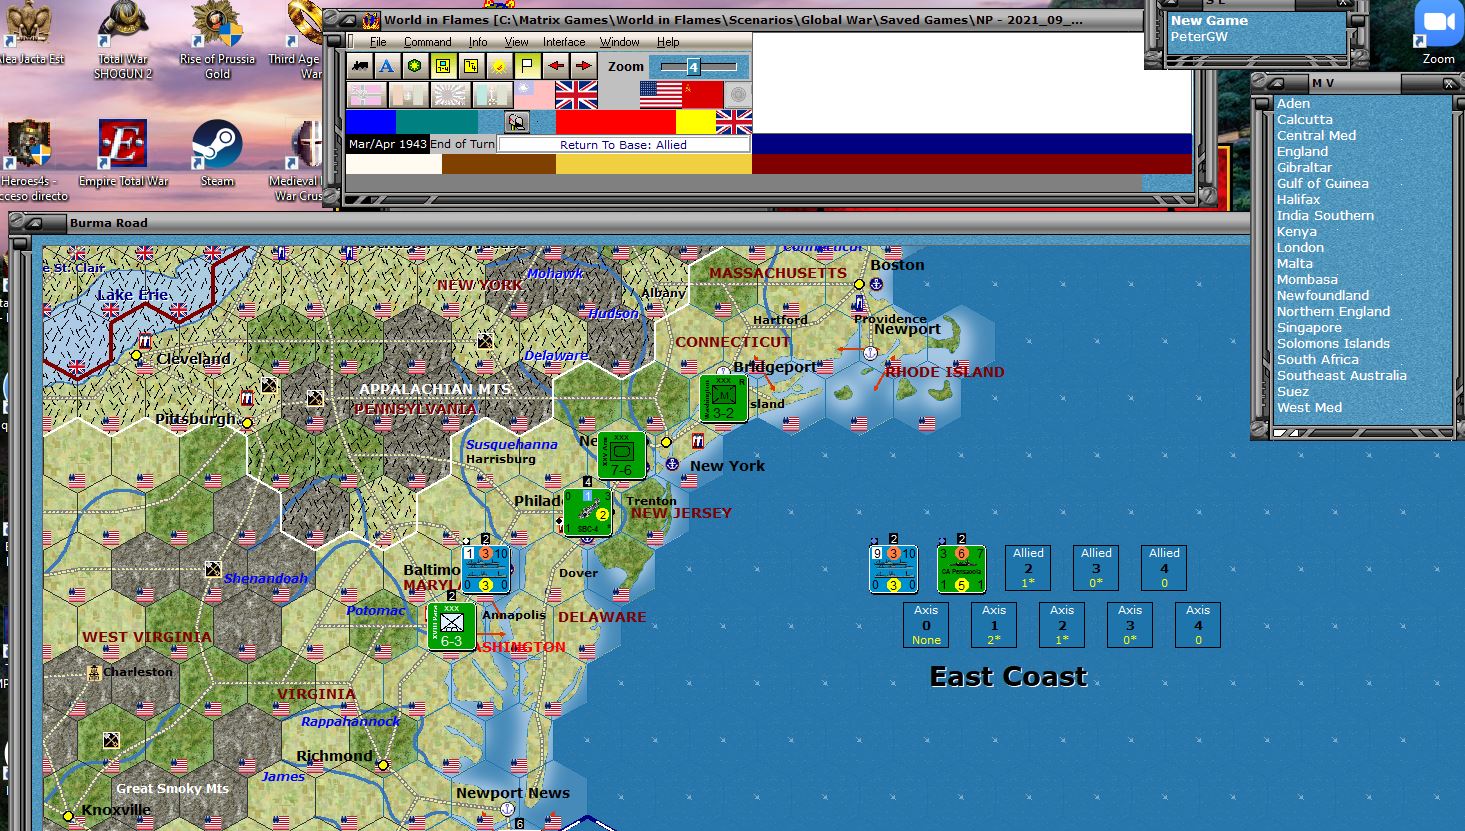Click the locomotive rail-movement toolbar icon
Screen dimensions: 1465x831
tap(360, 66)
